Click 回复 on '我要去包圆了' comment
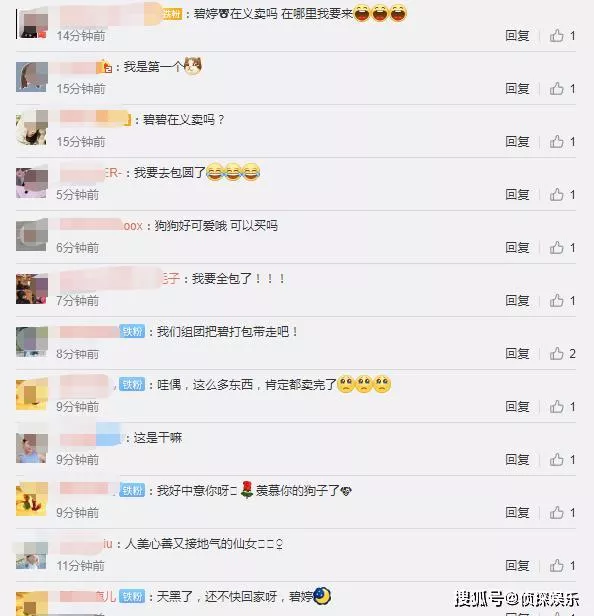The image size is (594, 616). (517, 195)
